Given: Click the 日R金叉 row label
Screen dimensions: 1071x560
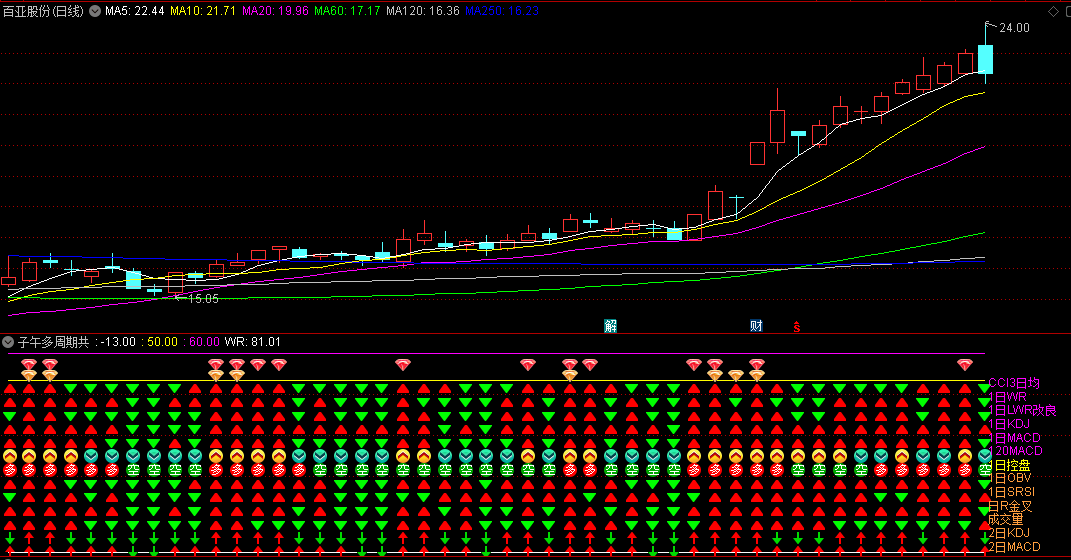Looking at the screenshot, I should (1010, 507).
